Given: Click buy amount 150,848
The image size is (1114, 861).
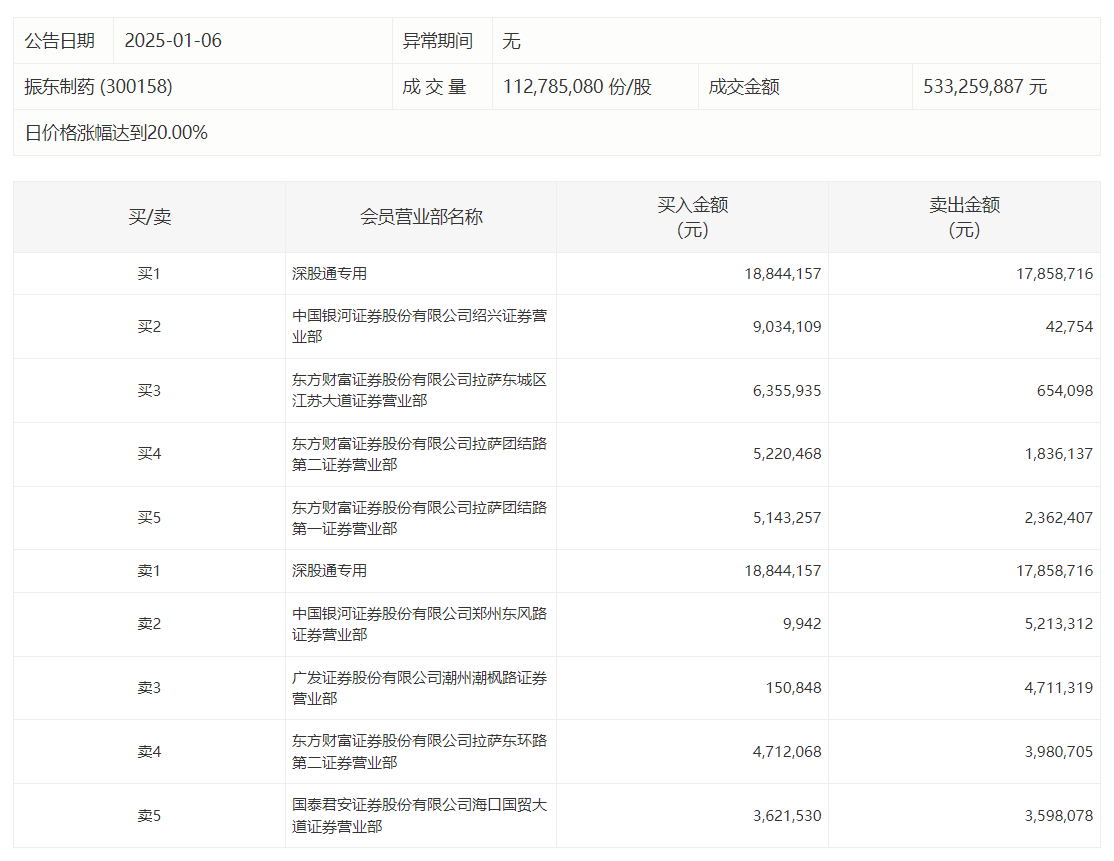Looking at the screenshot, I should [793, 688].
